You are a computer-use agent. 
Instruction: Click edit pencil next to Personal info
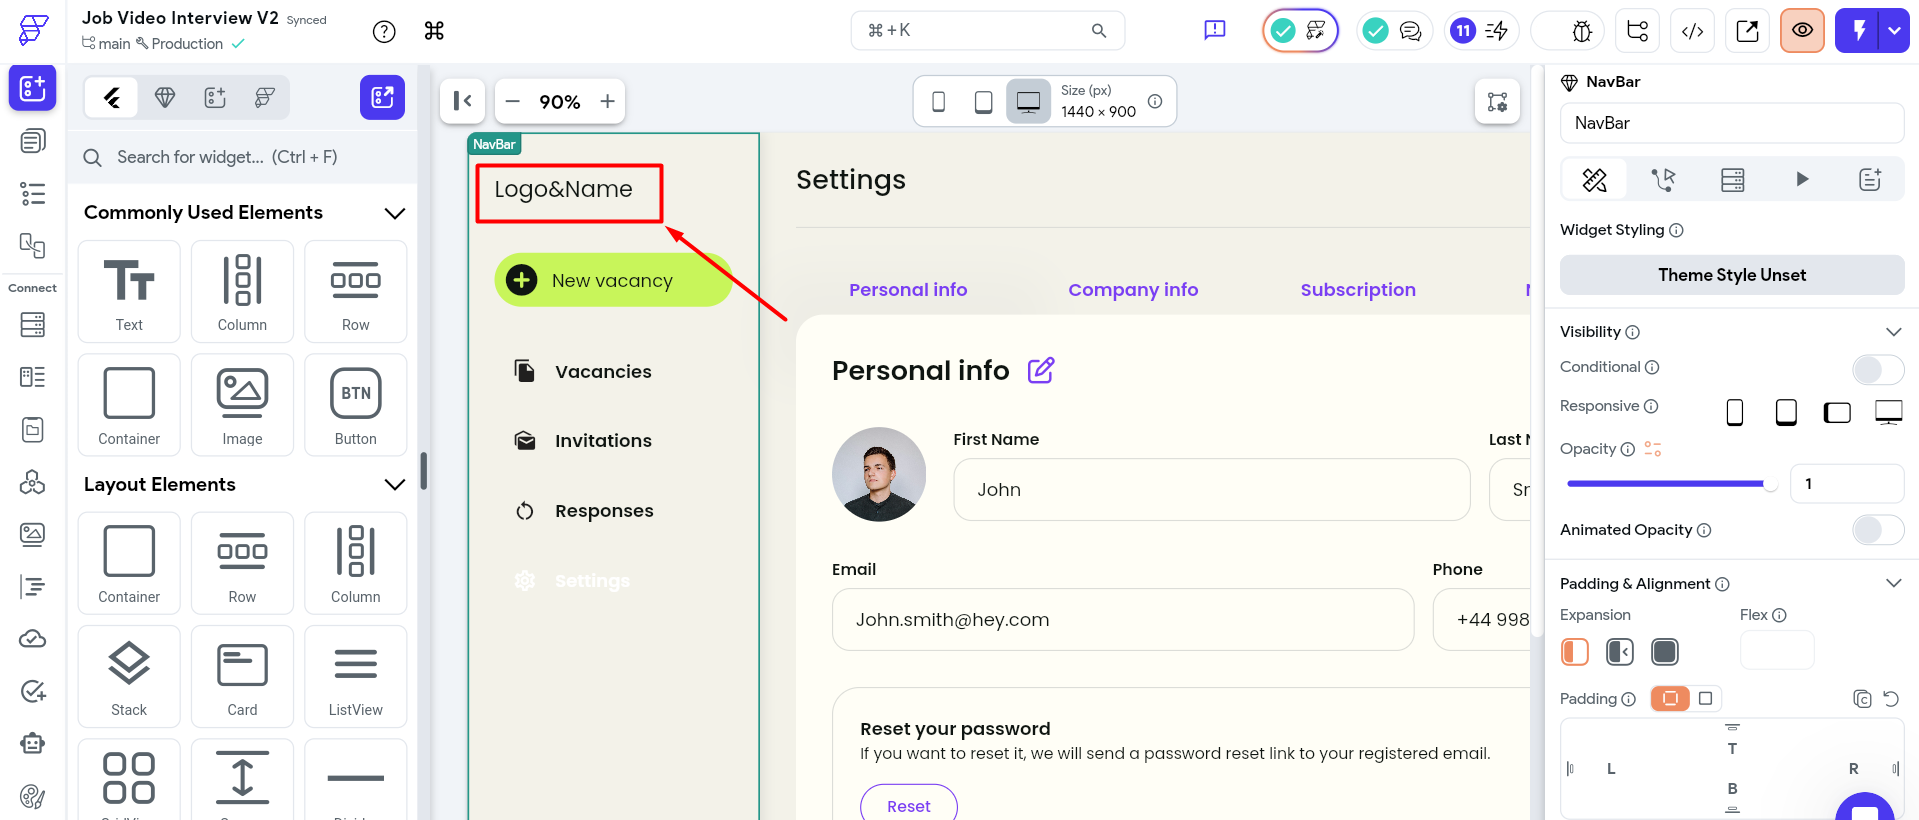1040,371
